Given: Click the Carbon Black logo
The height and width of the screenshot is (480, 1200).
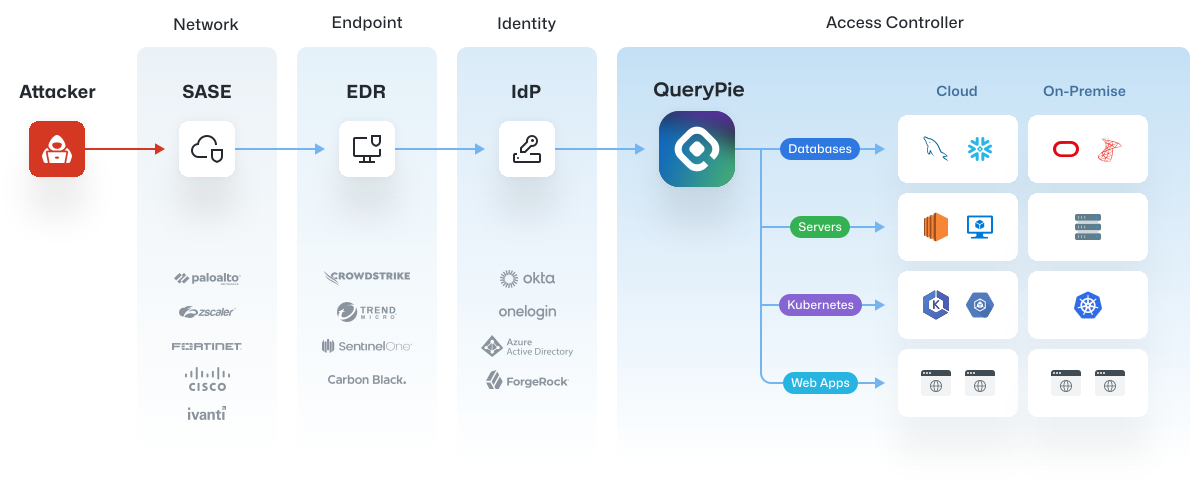Looking at the screenshot, I should point(367,380).
